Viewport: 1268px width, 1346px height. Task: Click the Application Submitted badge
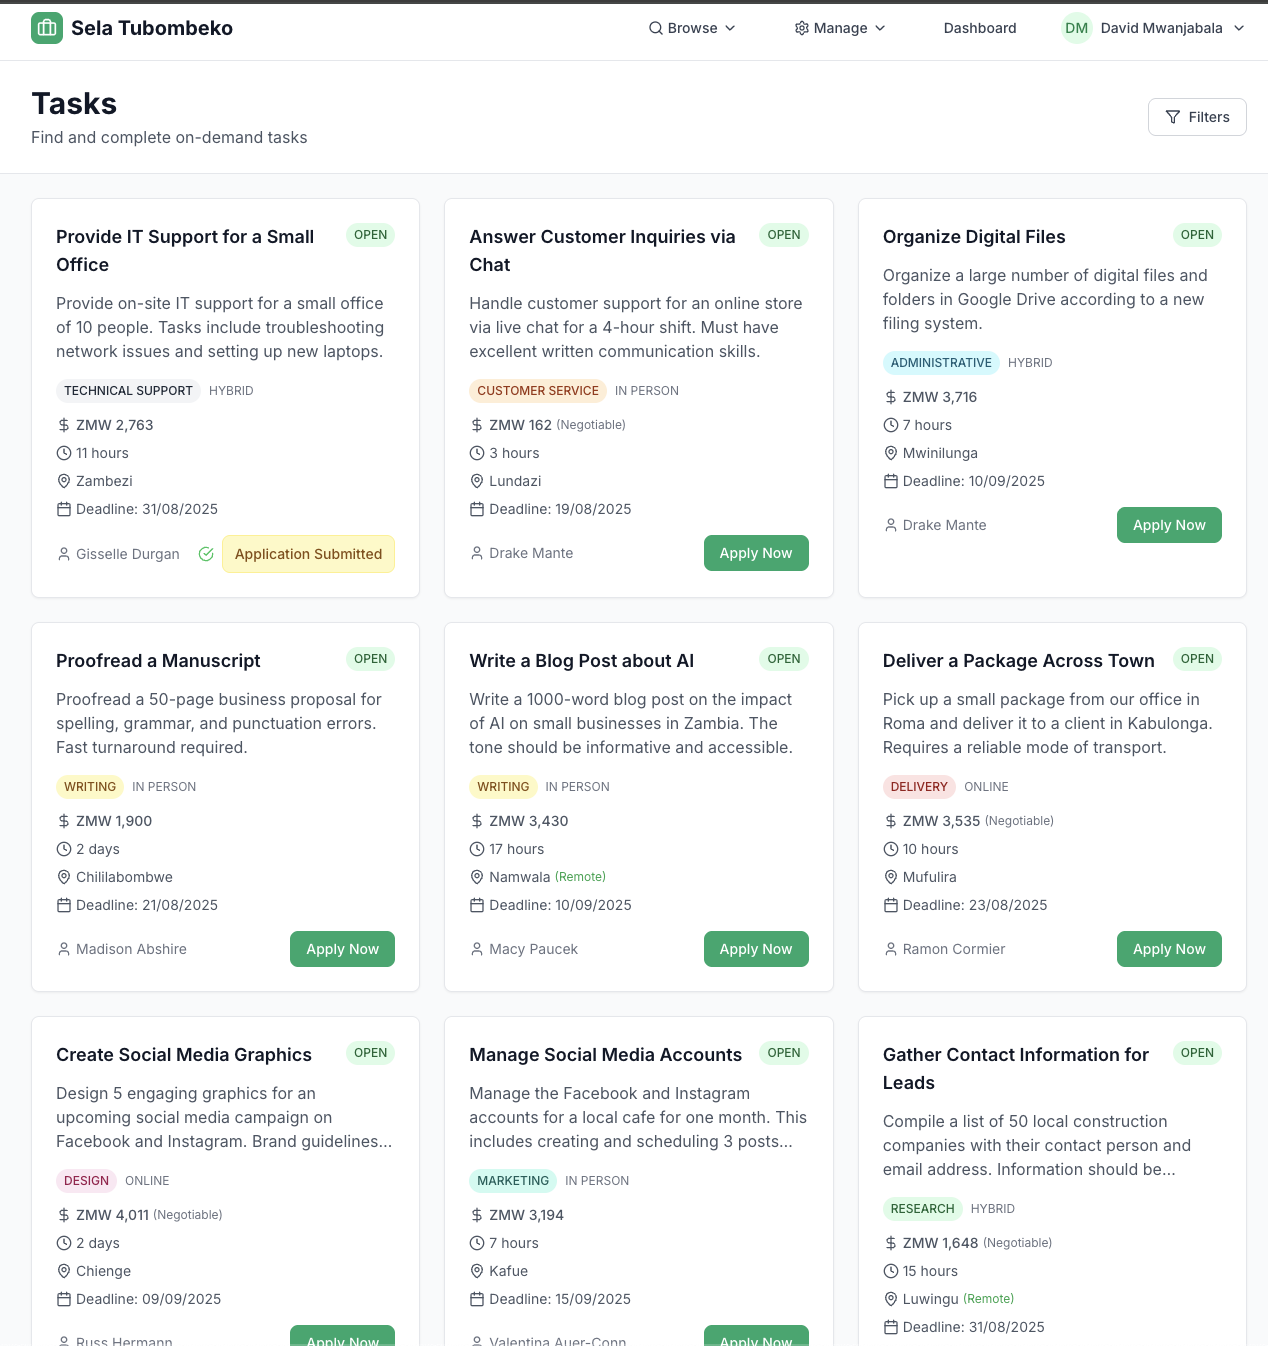tap(308, 554)
